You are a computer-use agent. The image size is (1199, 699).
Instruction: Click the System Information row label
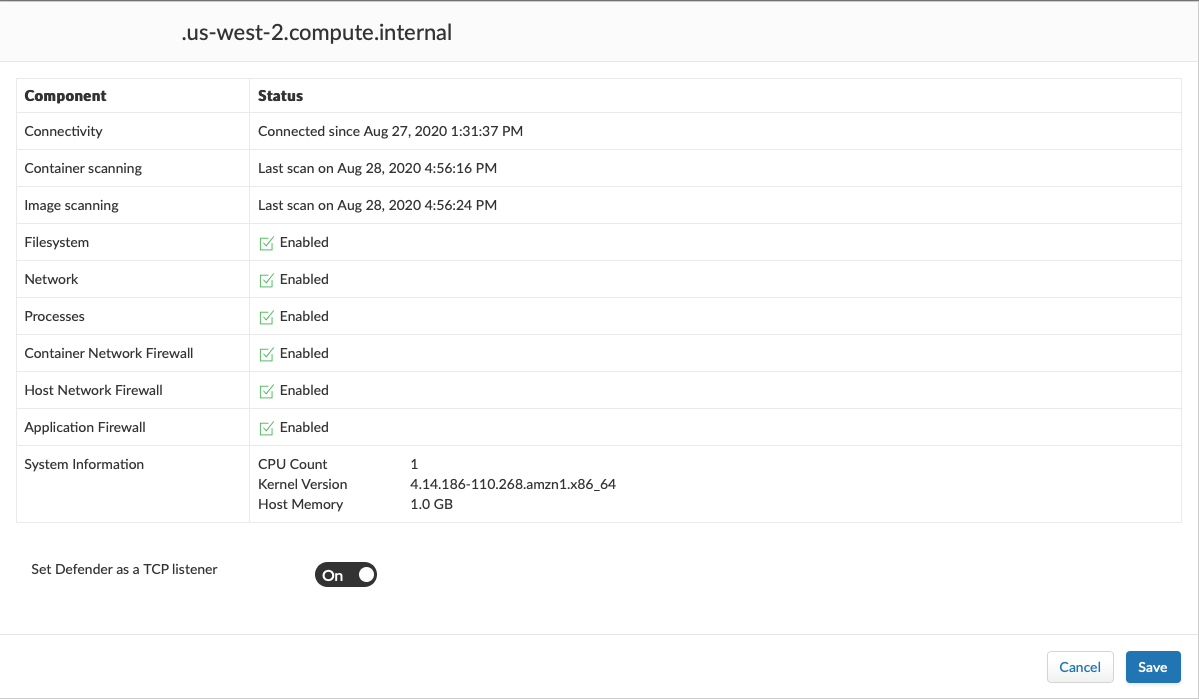click(x=84, y=464)
